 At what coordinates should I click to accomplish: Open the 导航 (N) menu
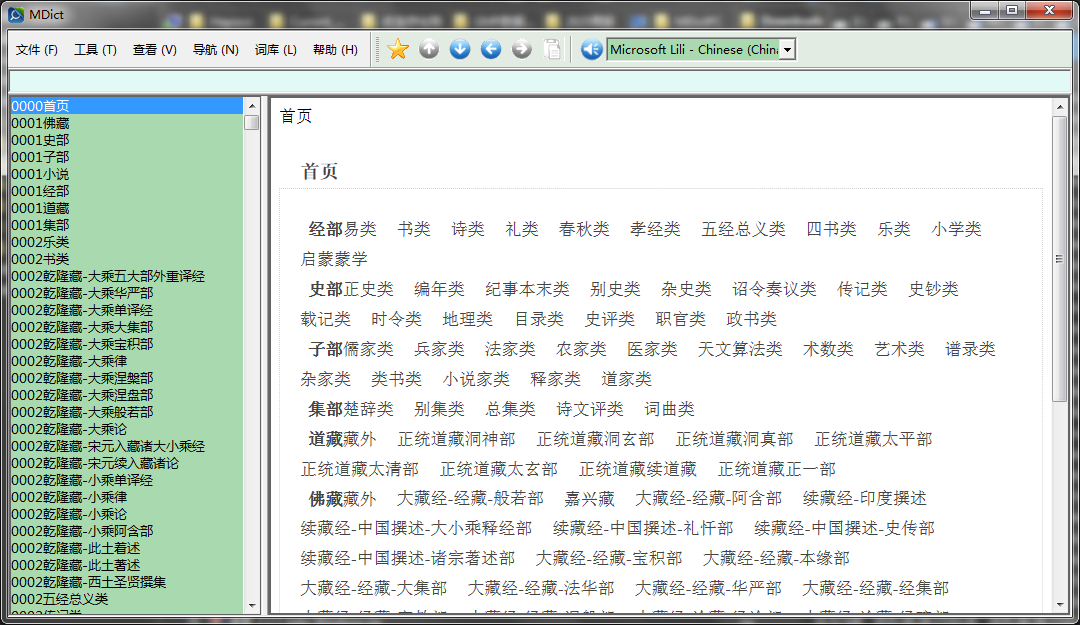pos(216,50)
